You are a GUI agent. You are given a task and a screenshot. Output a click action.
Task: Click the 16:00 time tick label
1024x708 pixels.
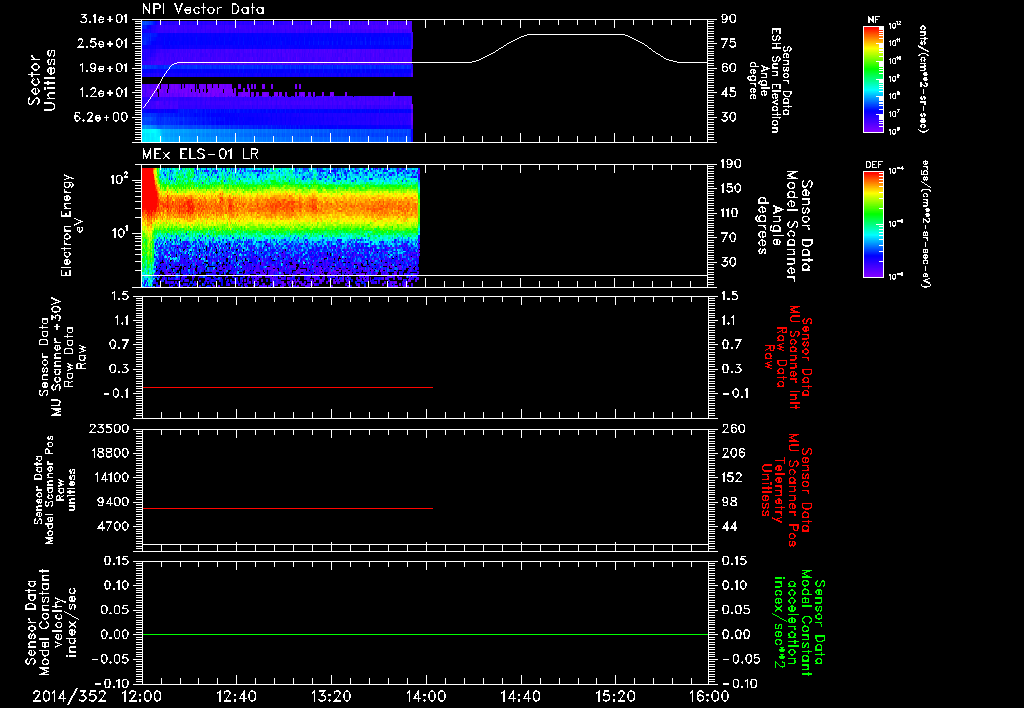pos(709,696)
